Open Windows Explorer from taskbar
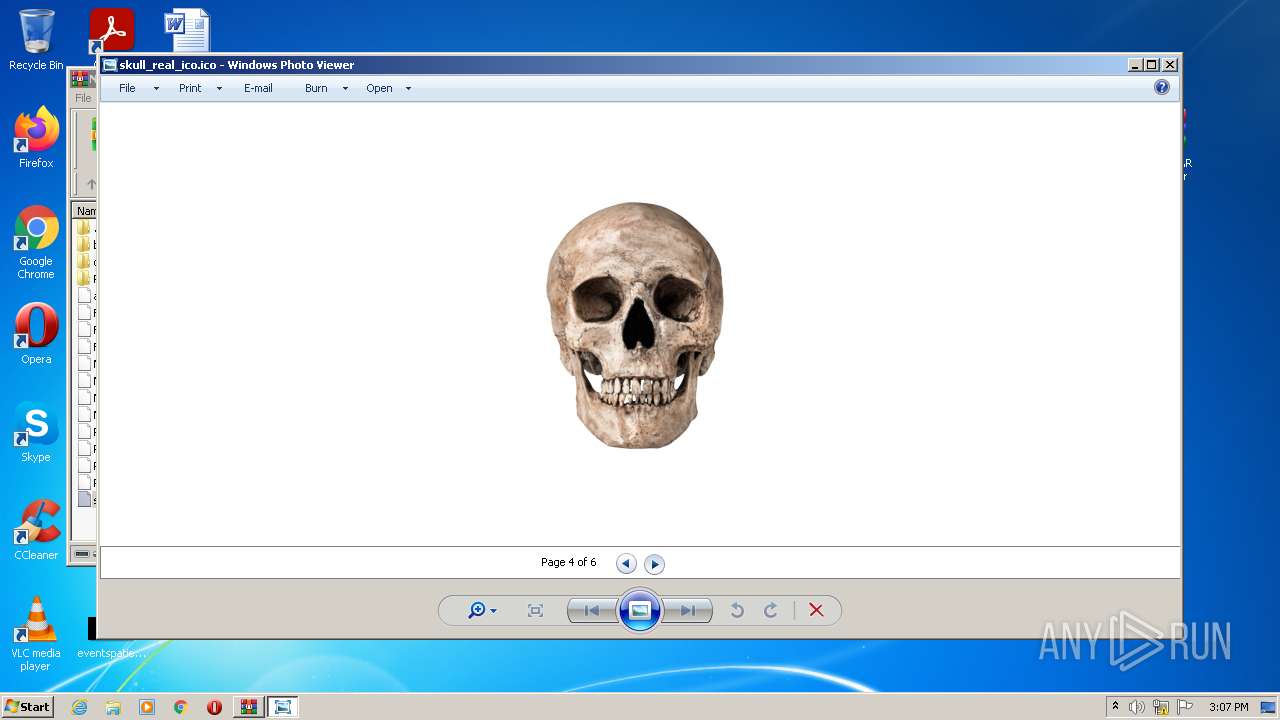The width and height of the screenshot is (1280, 720). coord(113,707)
